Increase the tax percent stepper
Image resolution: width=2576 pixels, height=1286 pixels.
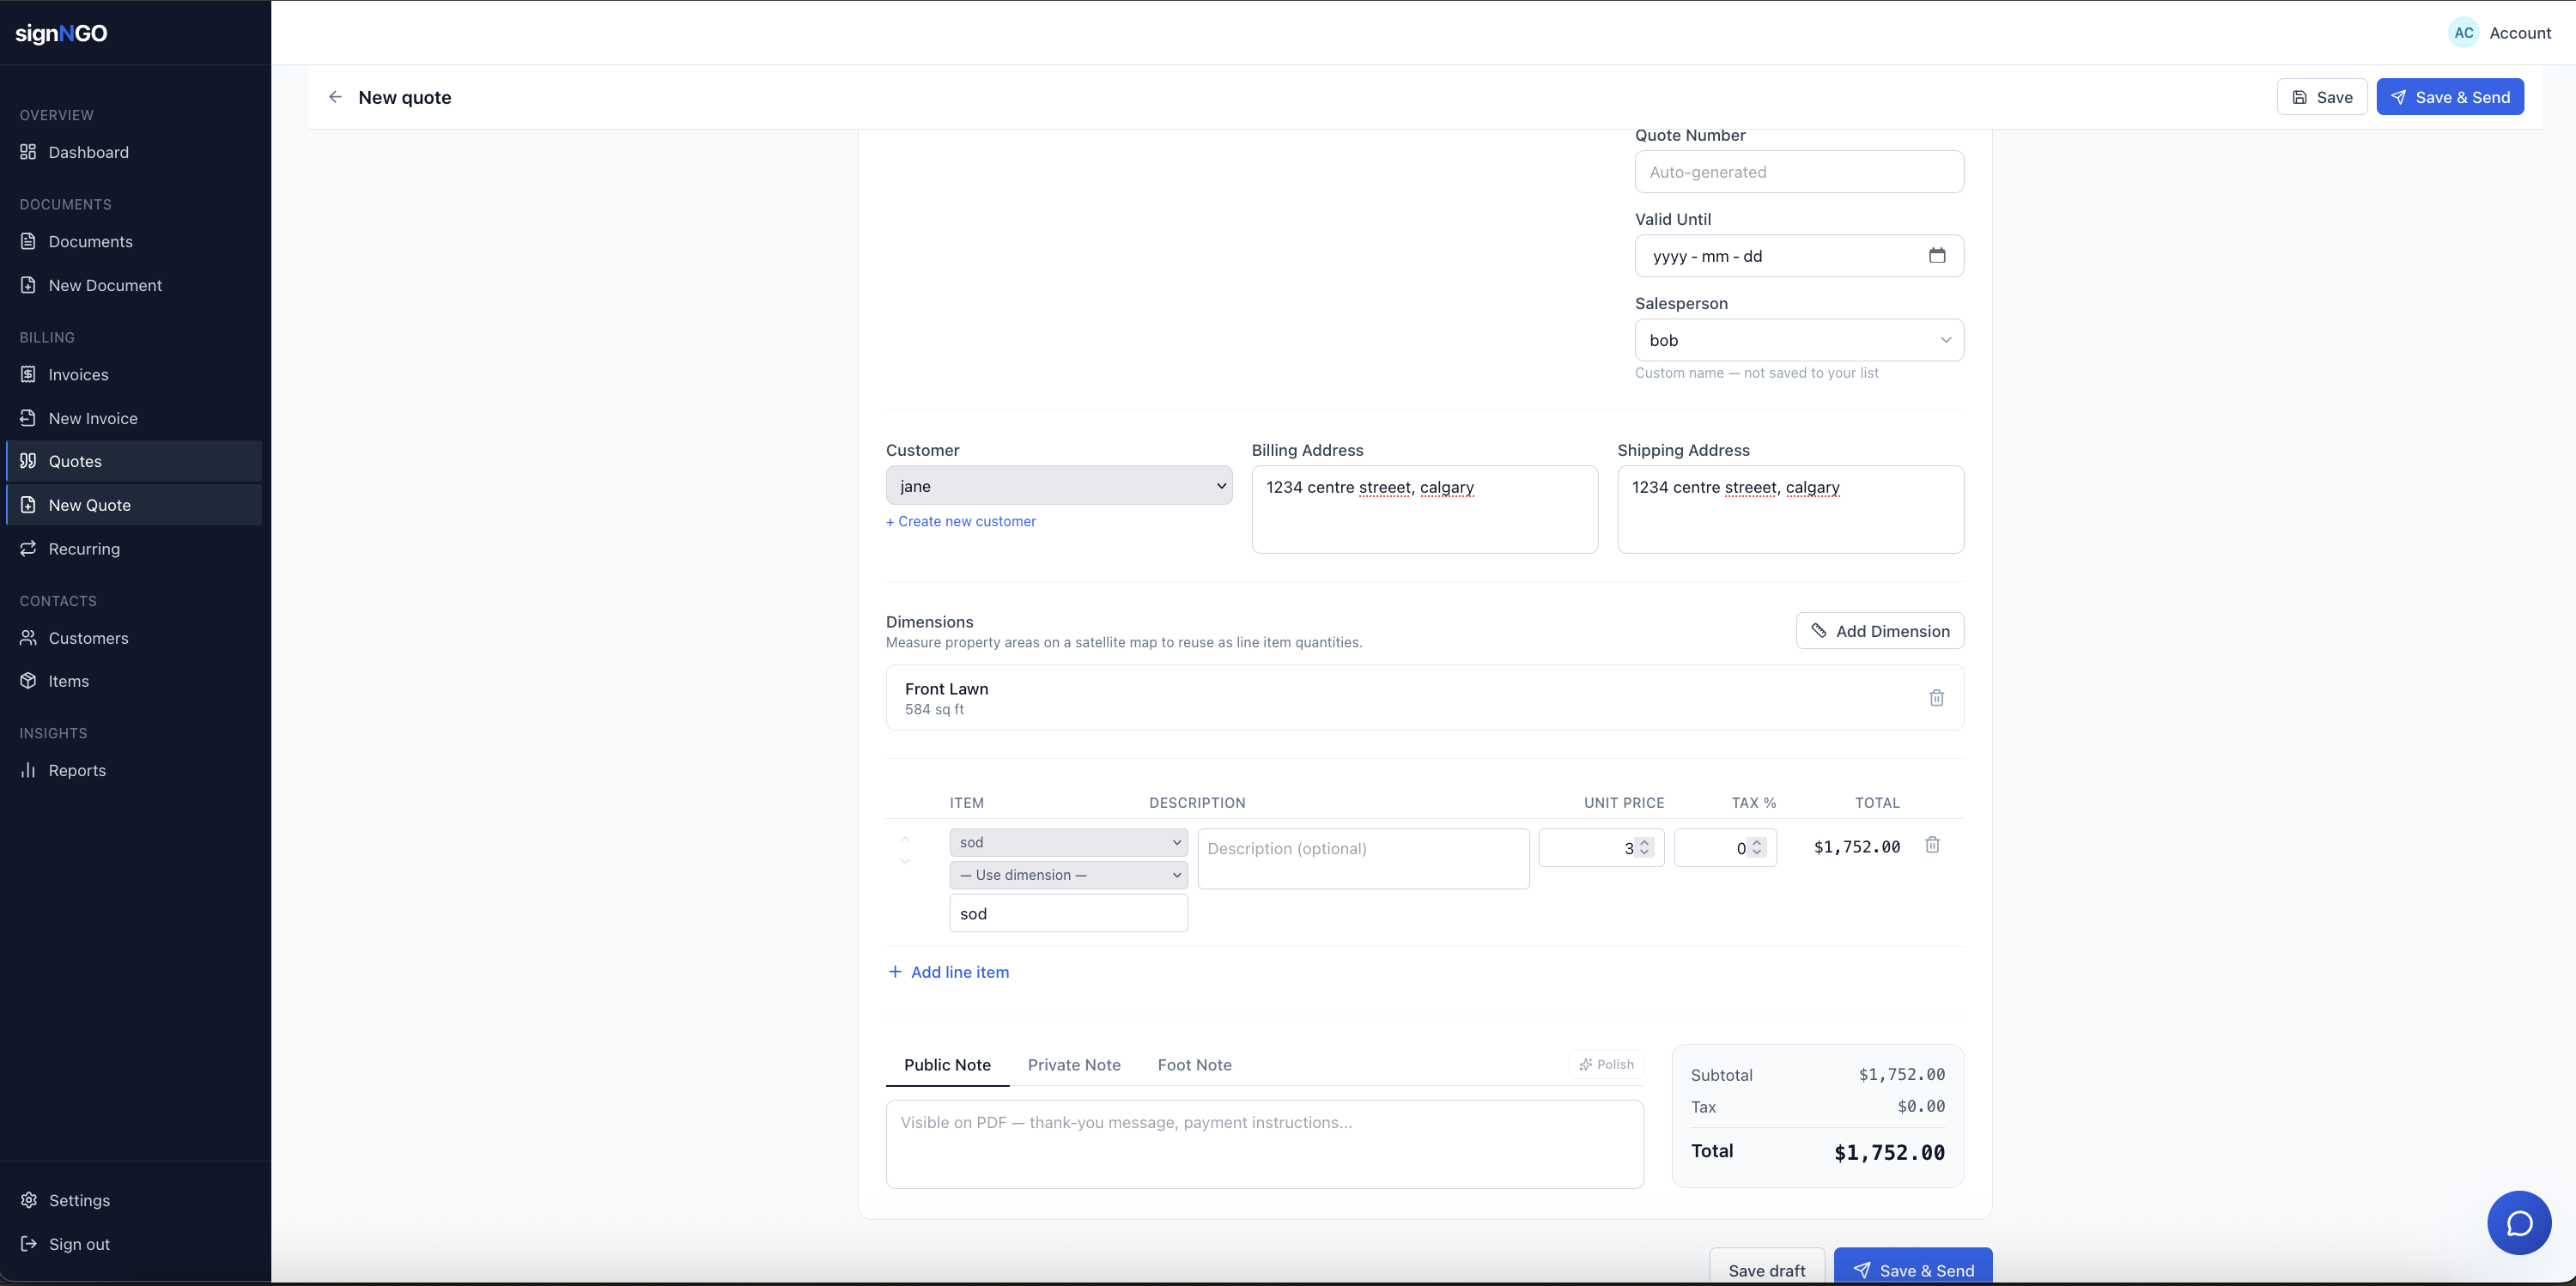click(1757, 843)
